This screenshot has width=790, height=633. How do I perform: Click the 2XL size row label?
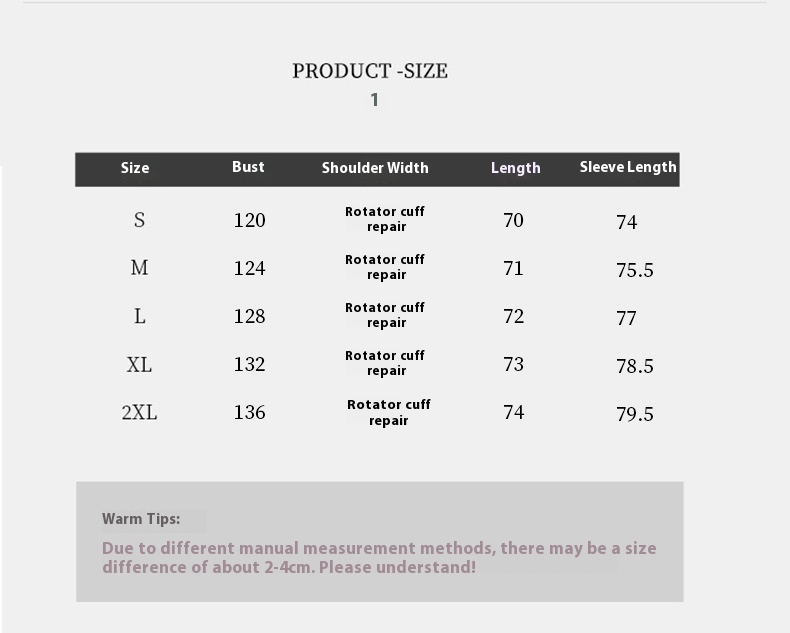click(139, 412)
